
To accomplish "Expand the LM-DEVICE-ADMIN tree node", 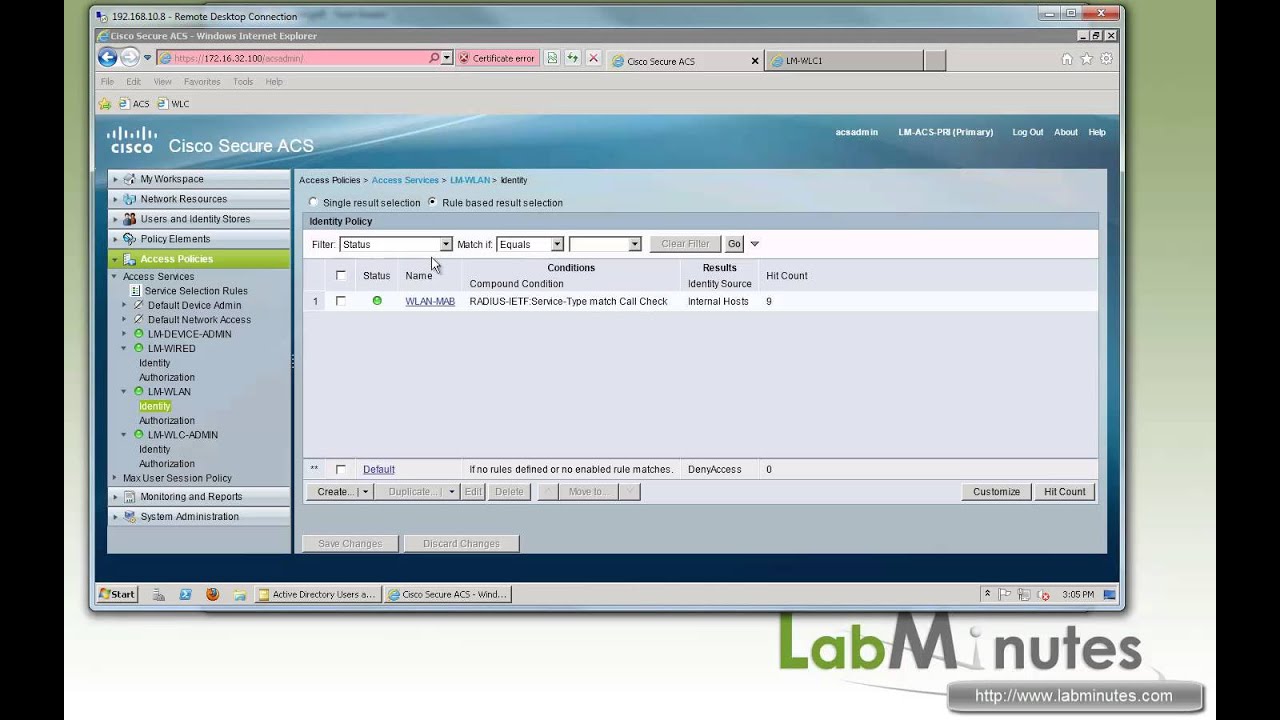I will pos(124,334).
